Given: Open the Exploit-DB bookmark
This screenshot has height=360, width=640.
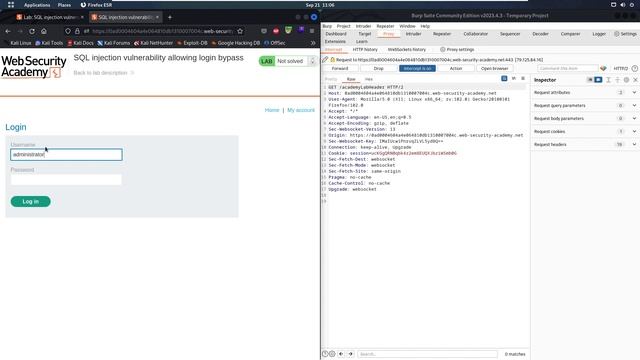Looking at the screenshot, I should click(x=192, y=43).
